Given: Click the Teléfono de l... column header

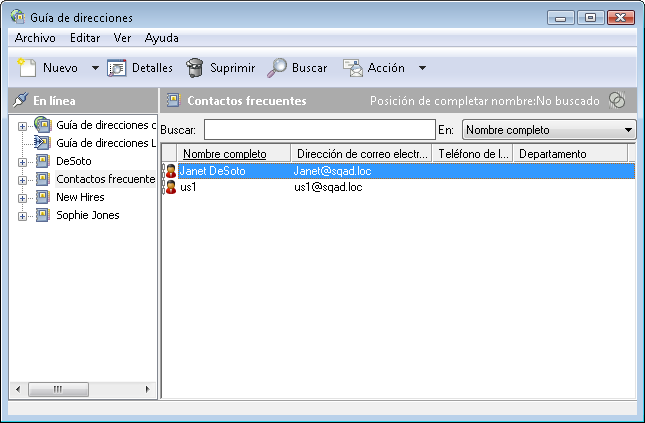Looking at the screenshot, I should coord(473,153).
